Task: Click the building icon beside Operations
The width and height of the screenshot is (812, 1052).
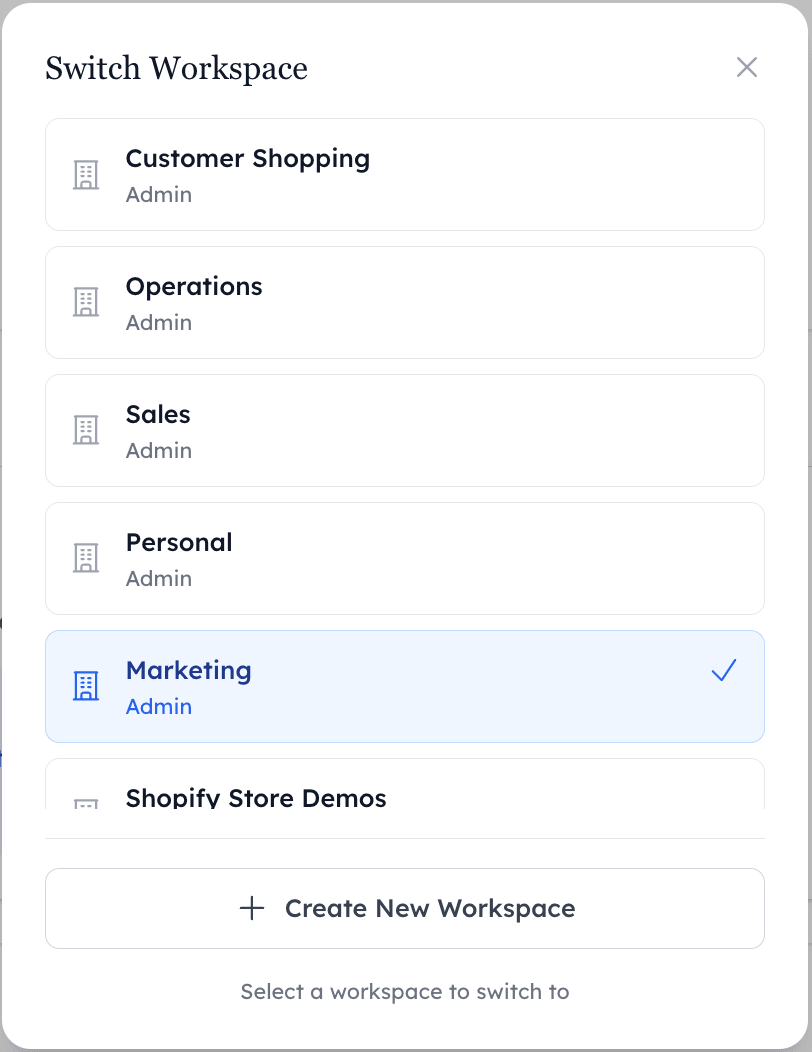Action: pos(86,302)
